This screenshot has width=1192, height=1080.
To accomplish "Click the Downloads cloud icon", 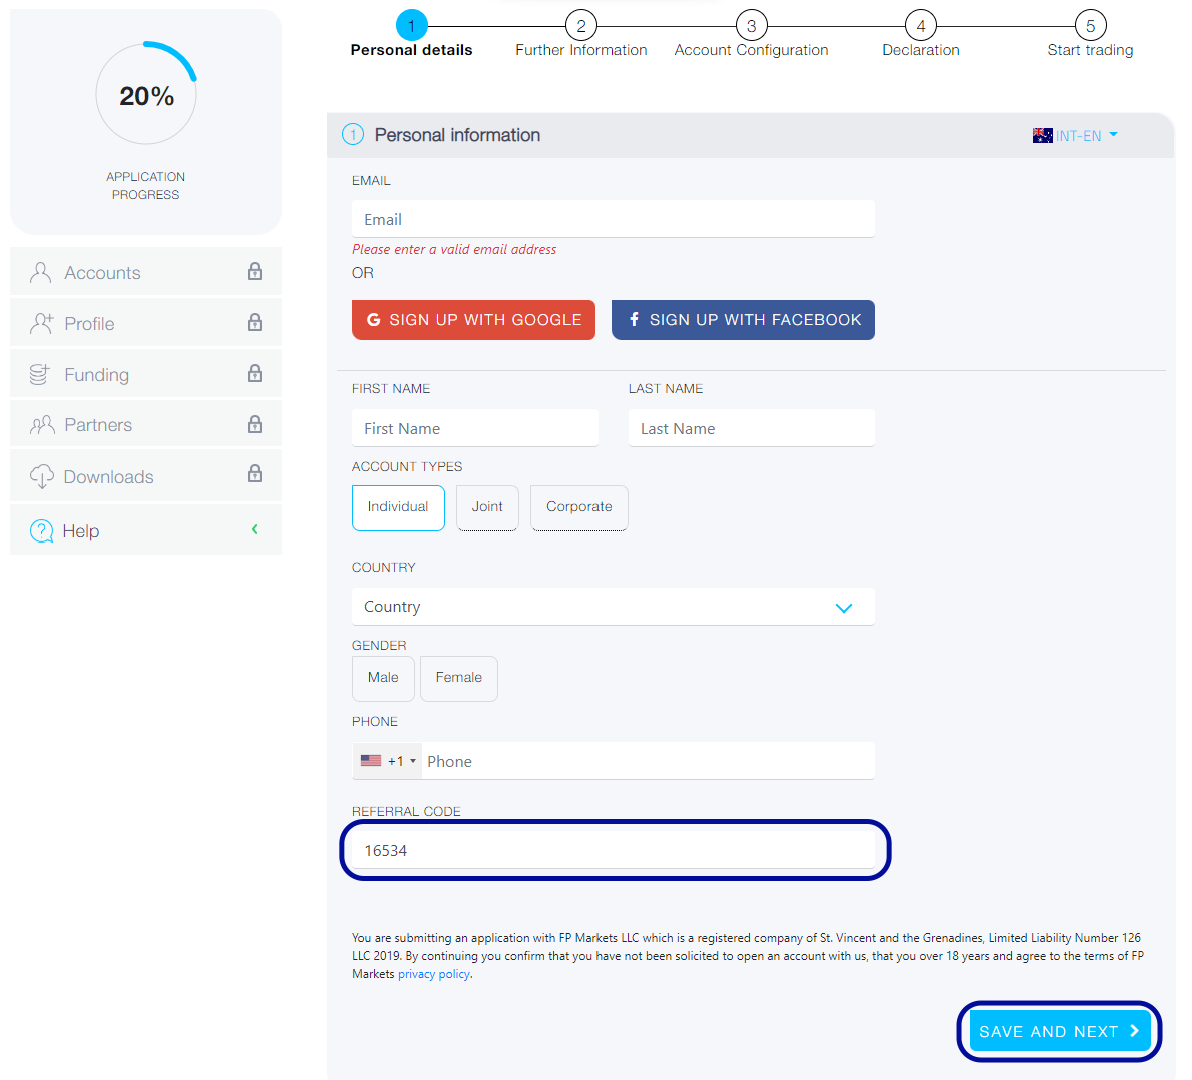I will (41, 477).
